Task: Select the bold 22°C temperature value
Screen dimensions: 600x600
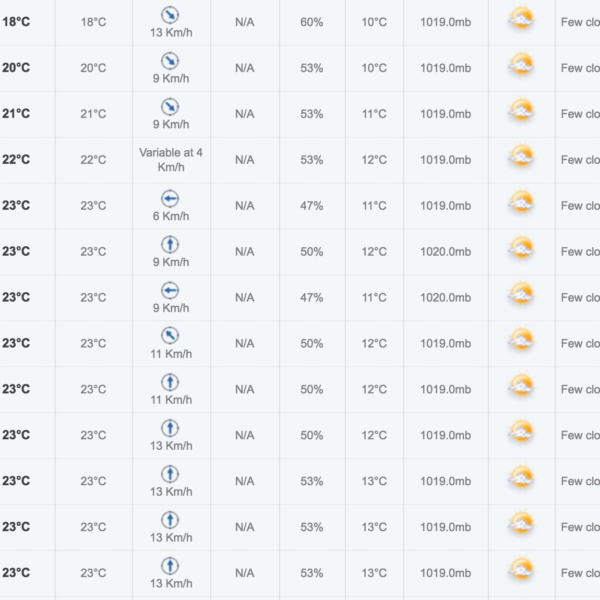Action: coord(16,160)
